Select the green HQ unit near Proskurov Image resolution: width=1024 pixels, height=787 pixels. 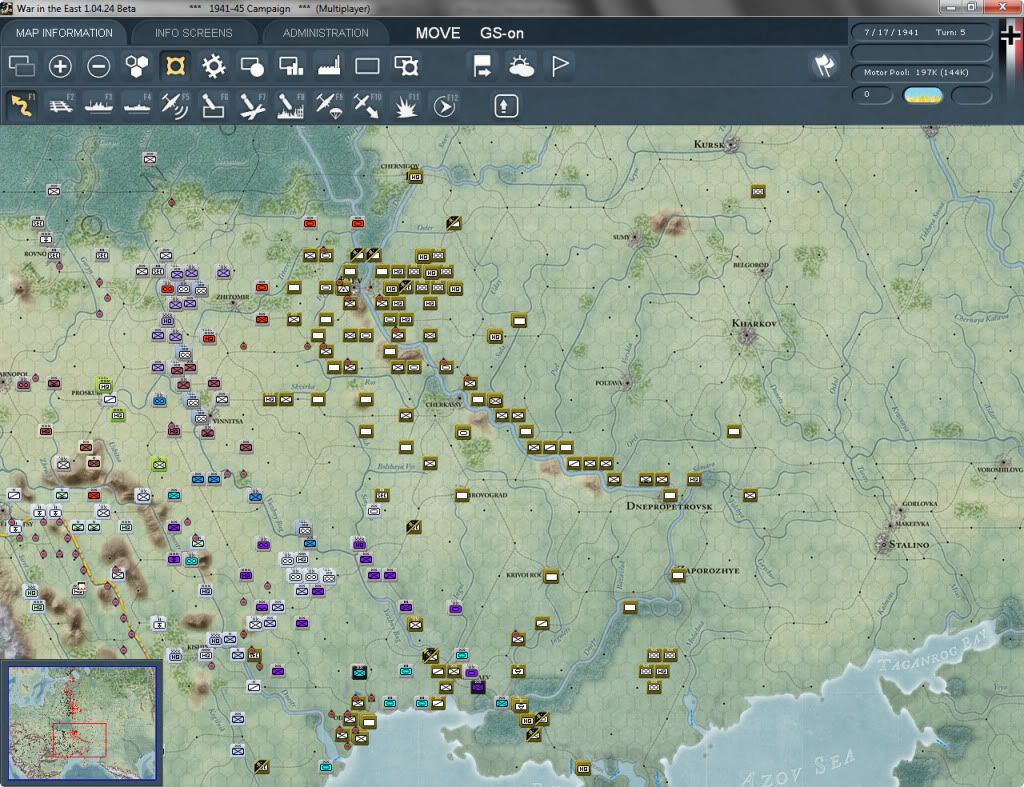tap(104, 384)
